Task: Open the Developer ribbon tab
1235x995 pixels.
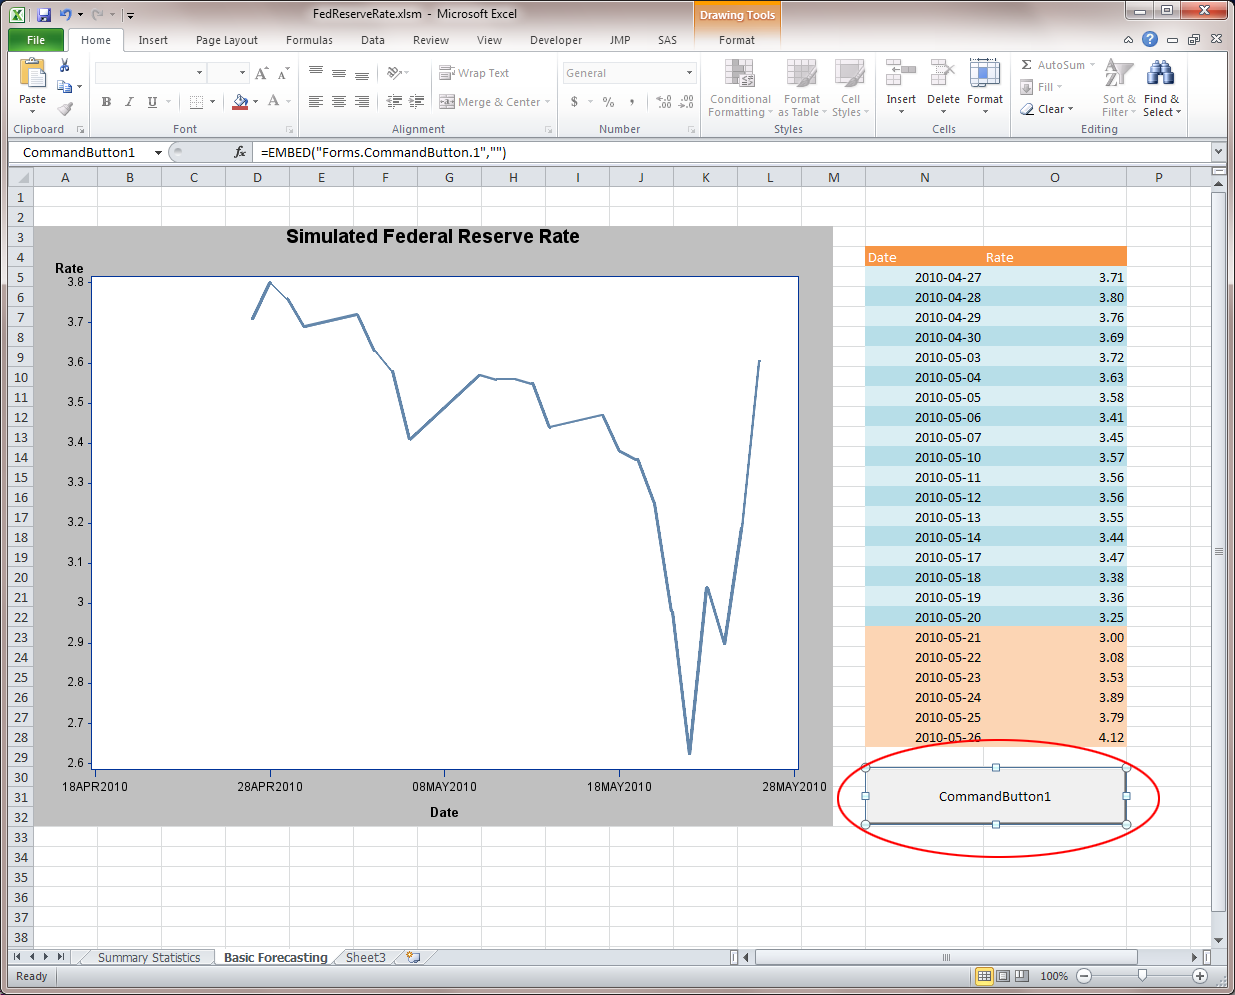Action: 555,40
